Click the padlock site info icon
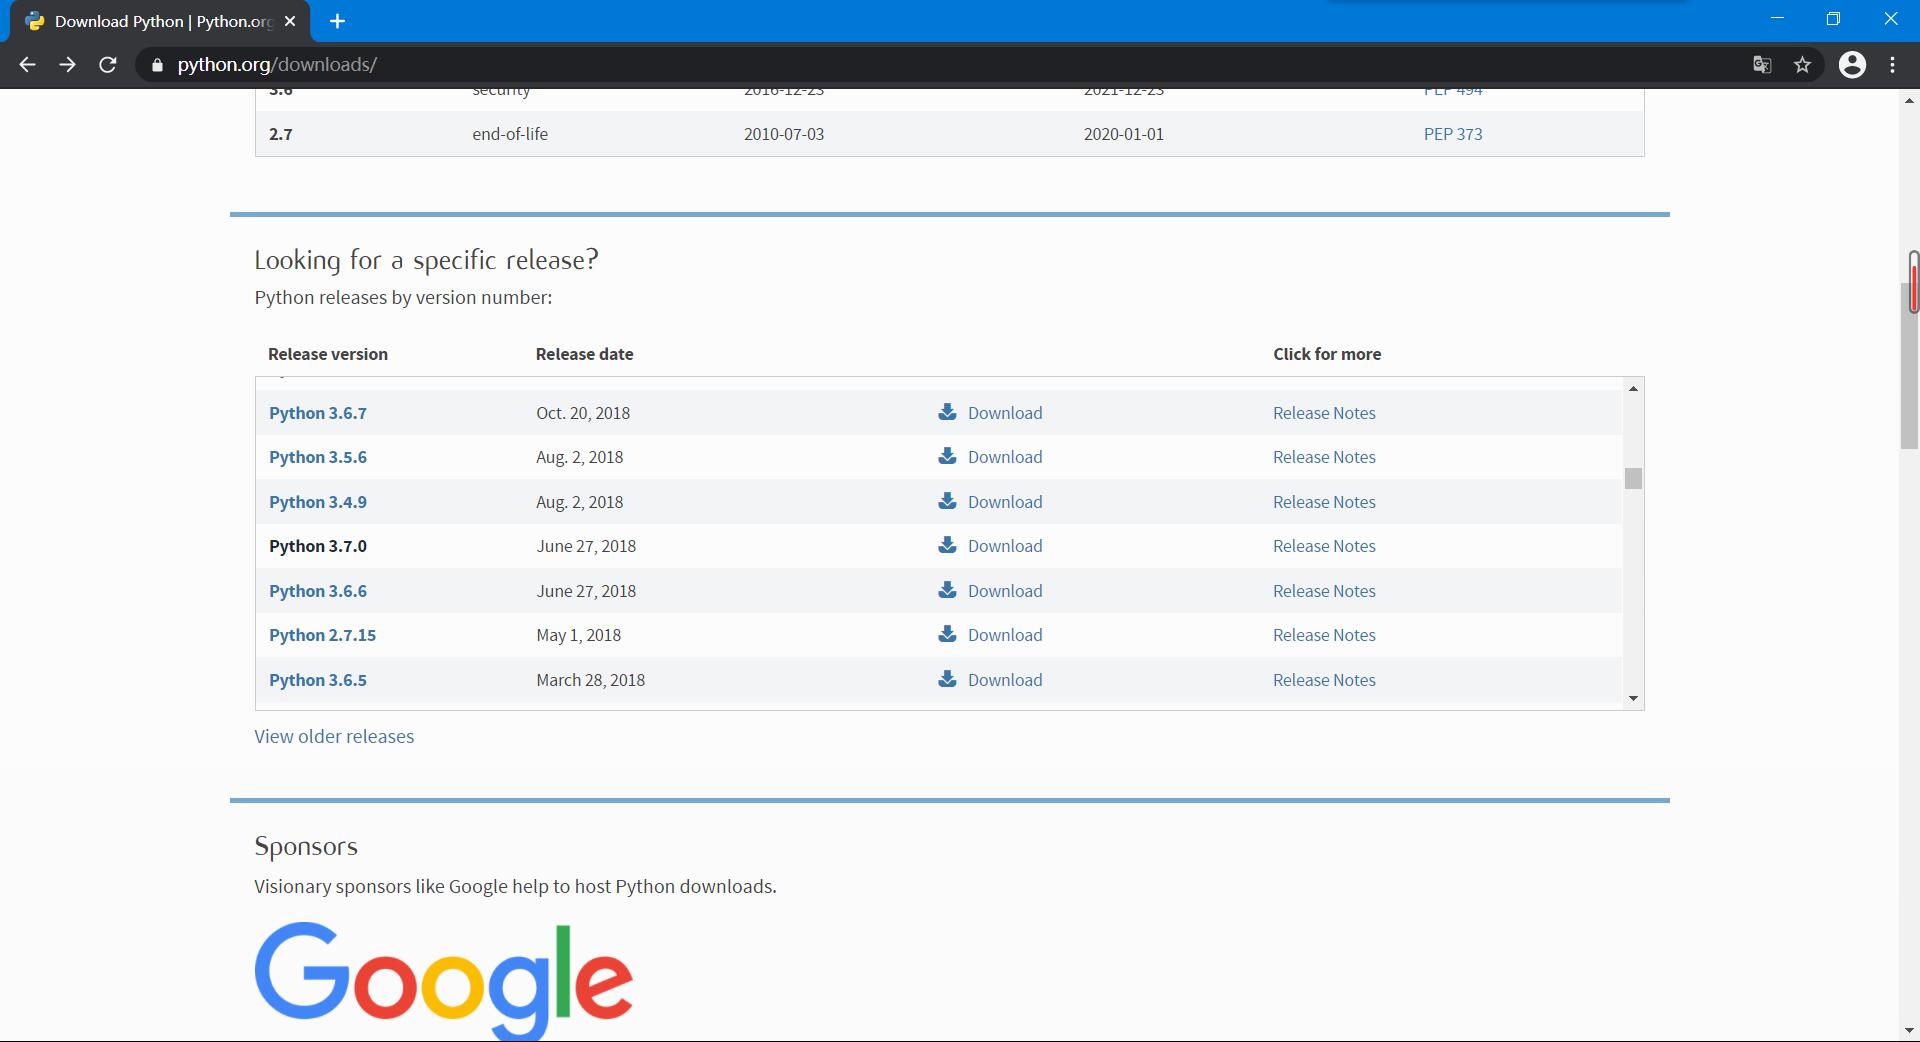The image size is (1920, 1042). 156,65
